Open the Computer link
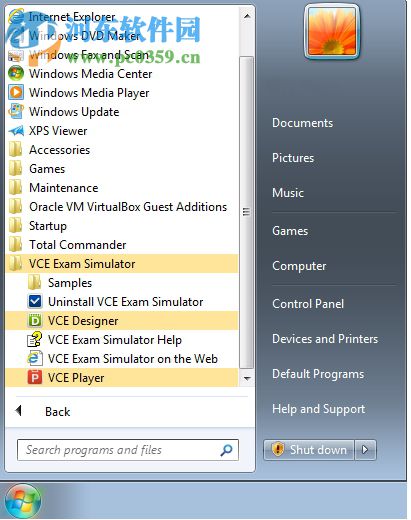The width and height of the screenshot is (411, 520). tap(299, 266)
